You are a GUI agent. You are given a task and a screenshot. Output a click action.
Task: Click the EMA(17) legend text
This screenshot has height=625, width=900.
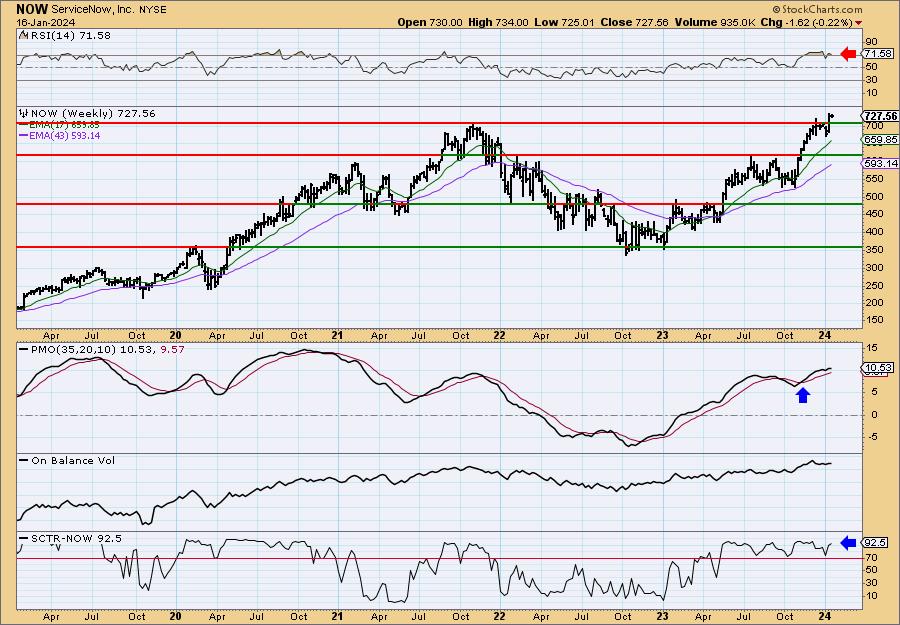click(x=64, y=125)
